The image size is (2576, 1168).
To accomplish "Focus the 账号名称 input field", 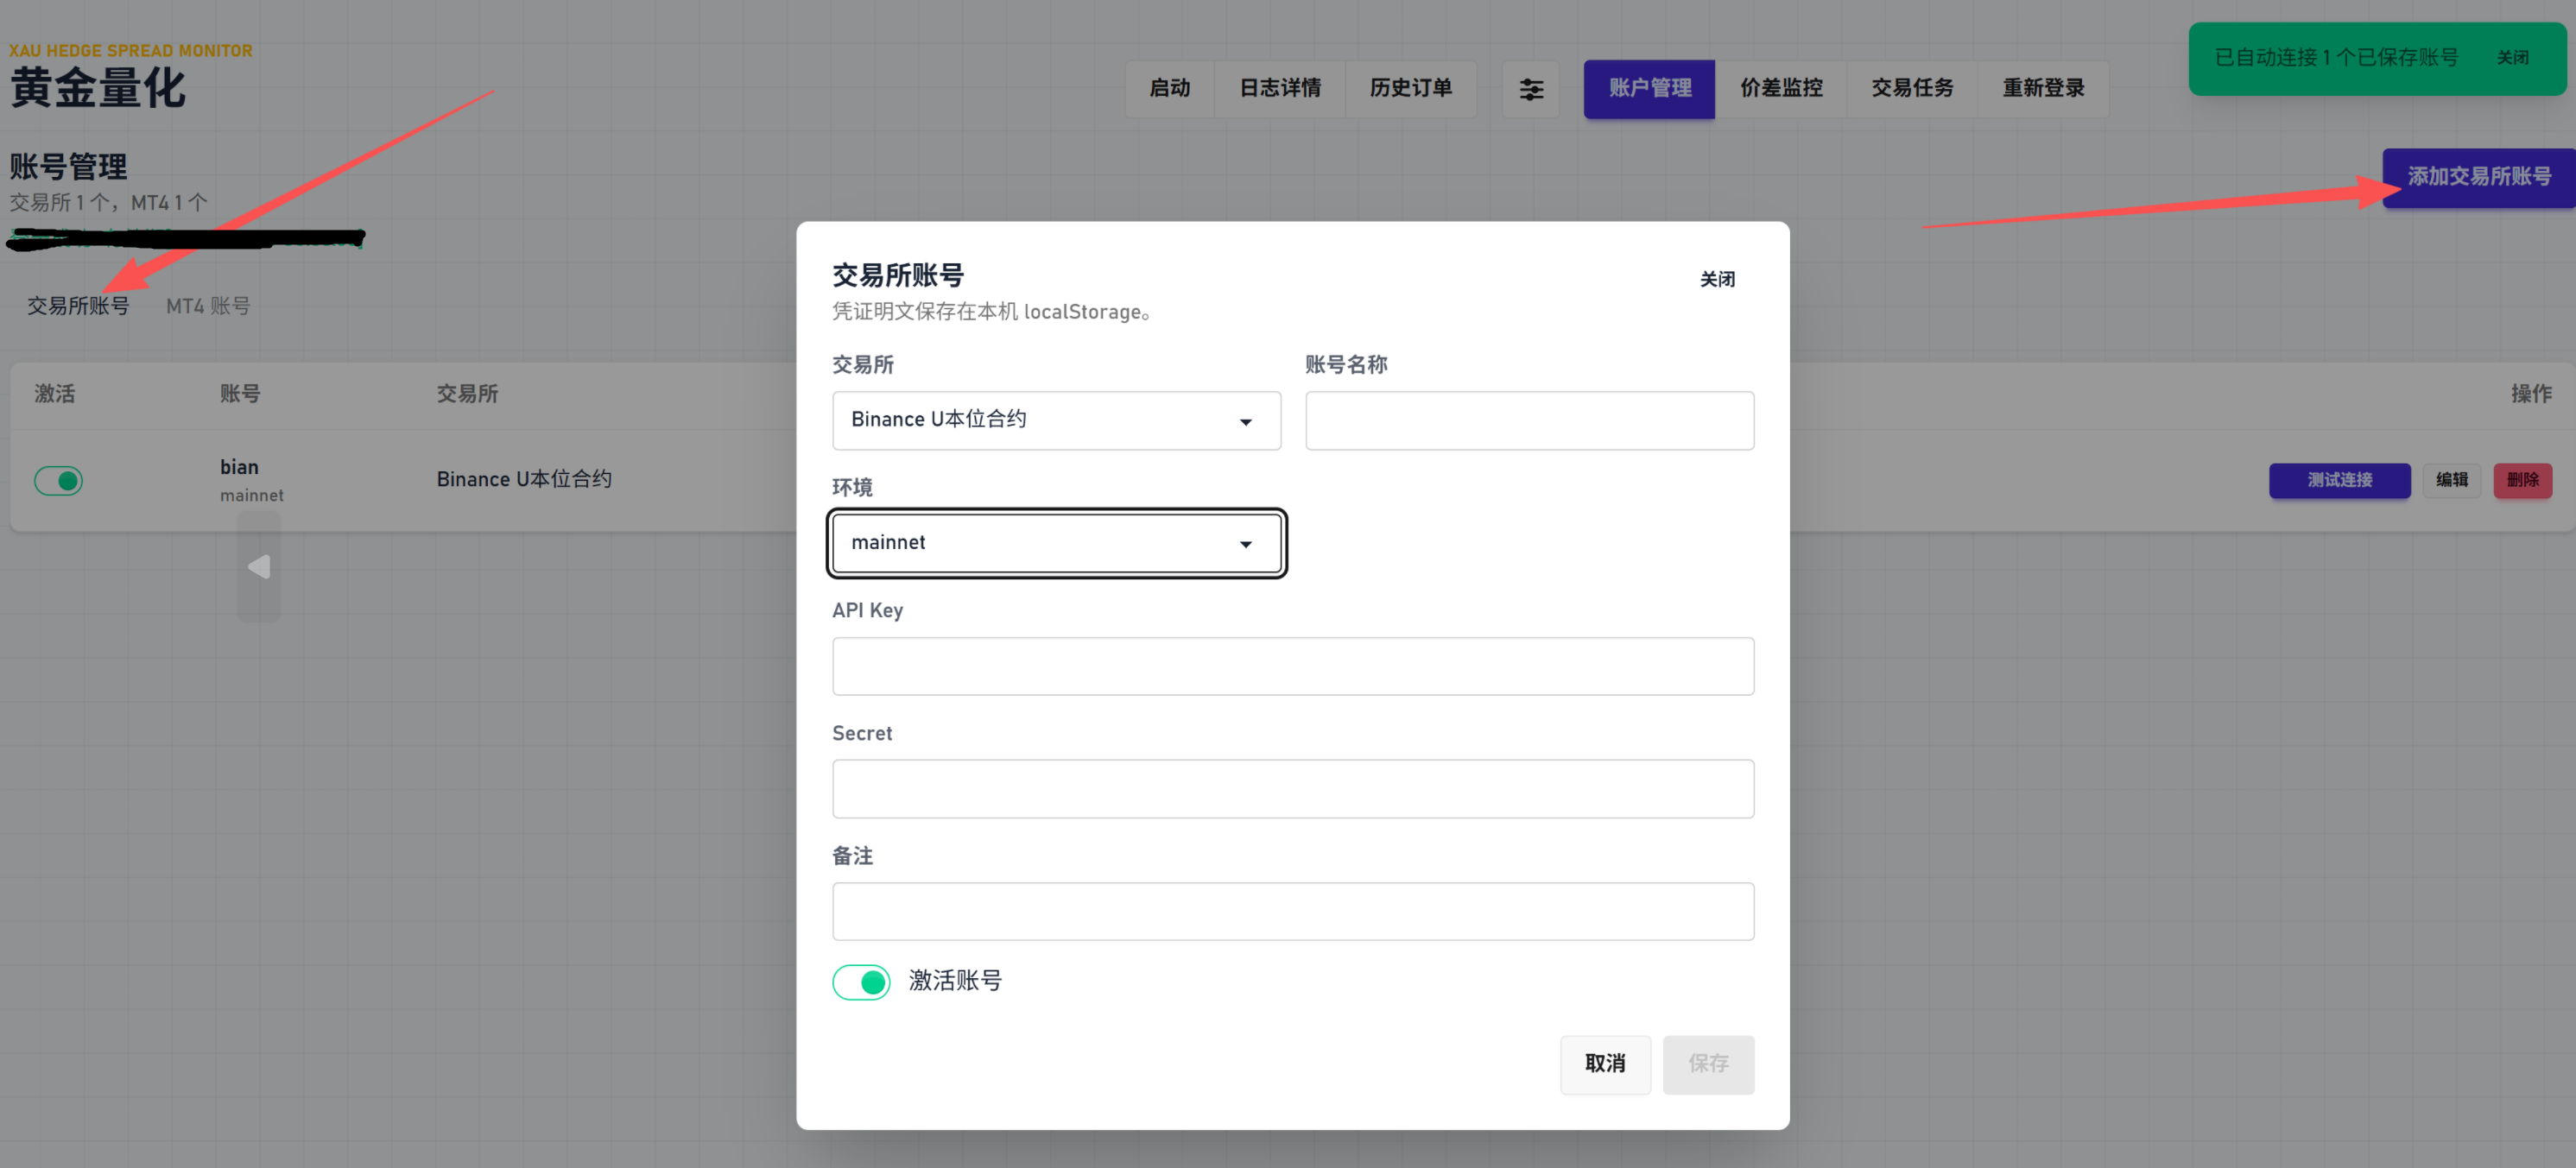I will click(x=1529, y=420).
